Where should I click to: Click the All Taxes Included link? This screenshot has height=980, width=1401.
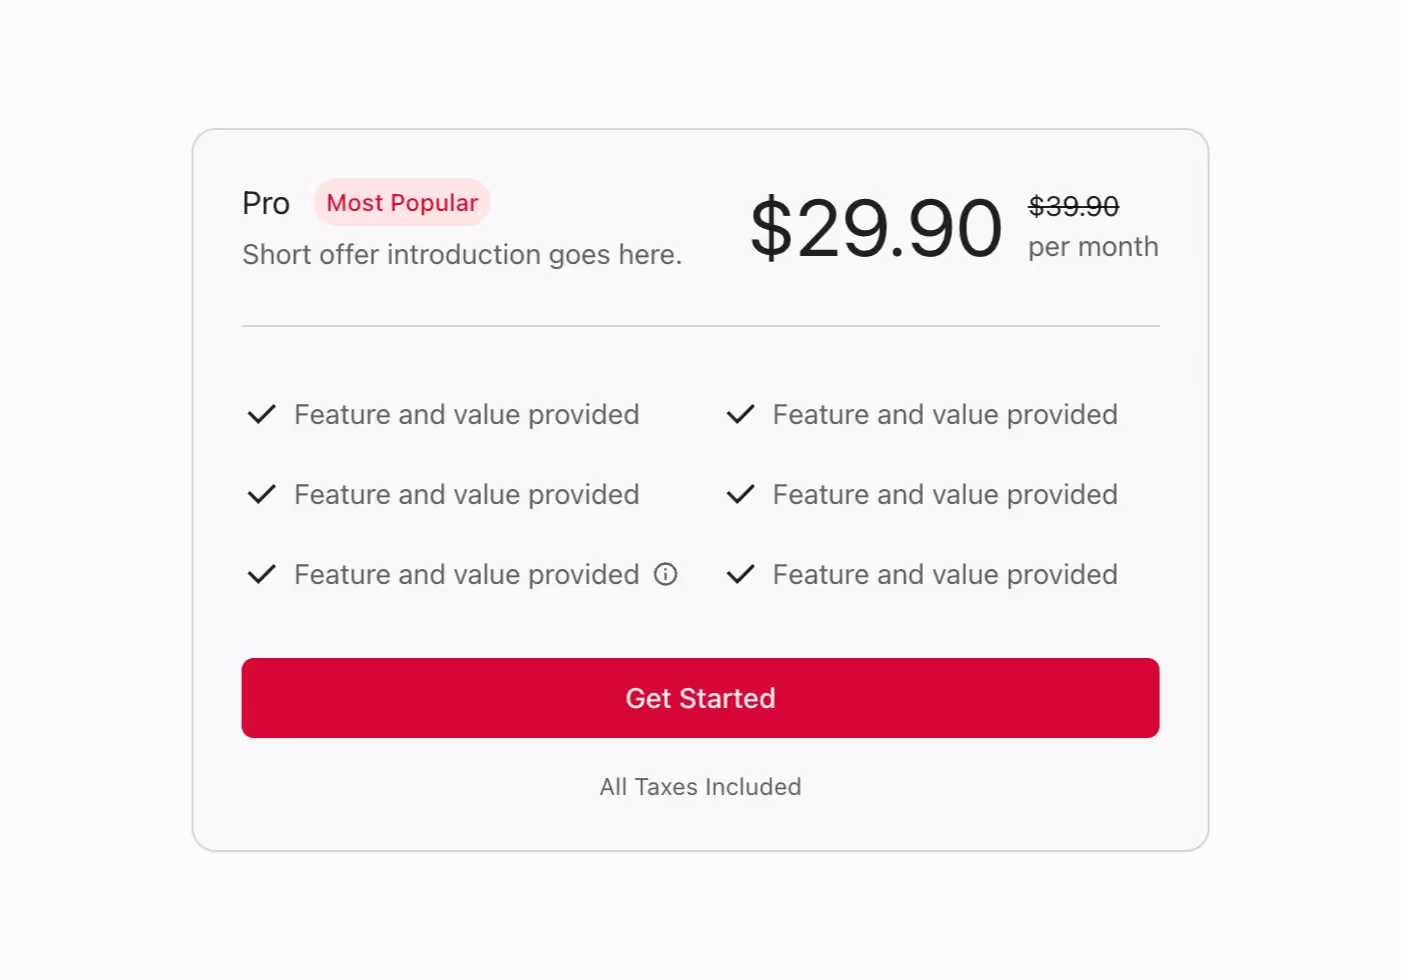700,787
